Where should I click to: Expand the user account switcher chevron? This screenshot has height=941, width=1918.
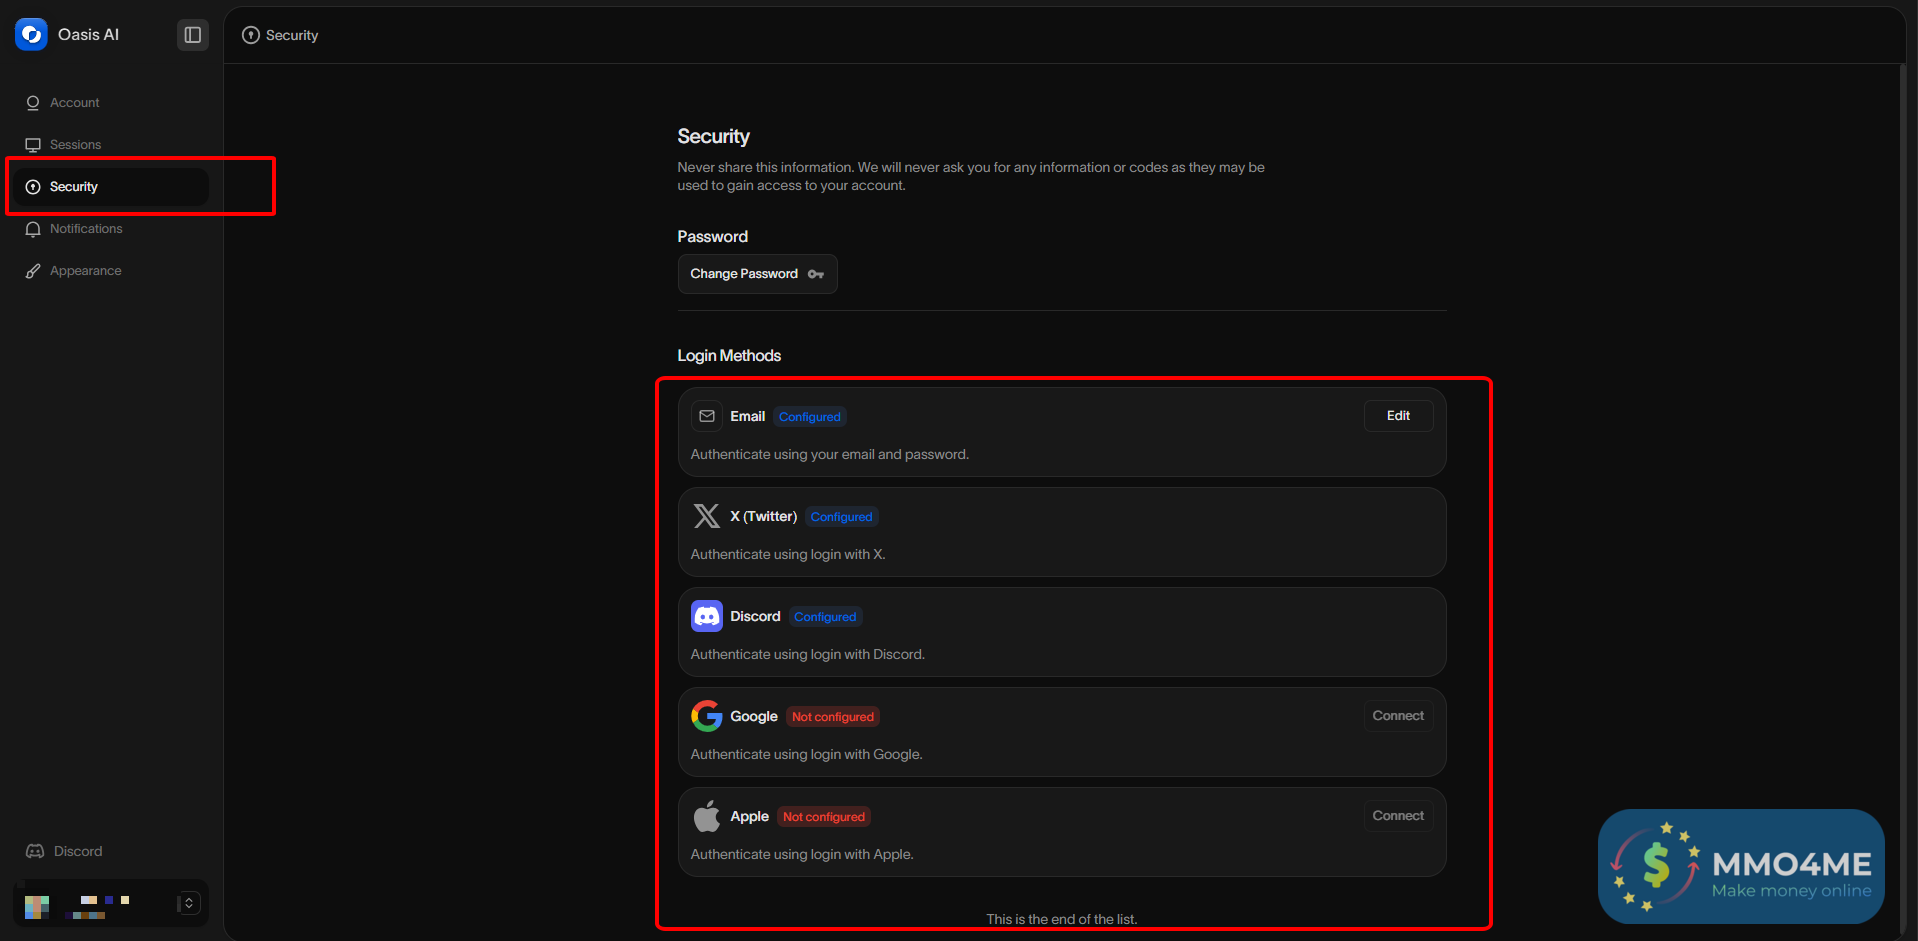tap(189, 903)
